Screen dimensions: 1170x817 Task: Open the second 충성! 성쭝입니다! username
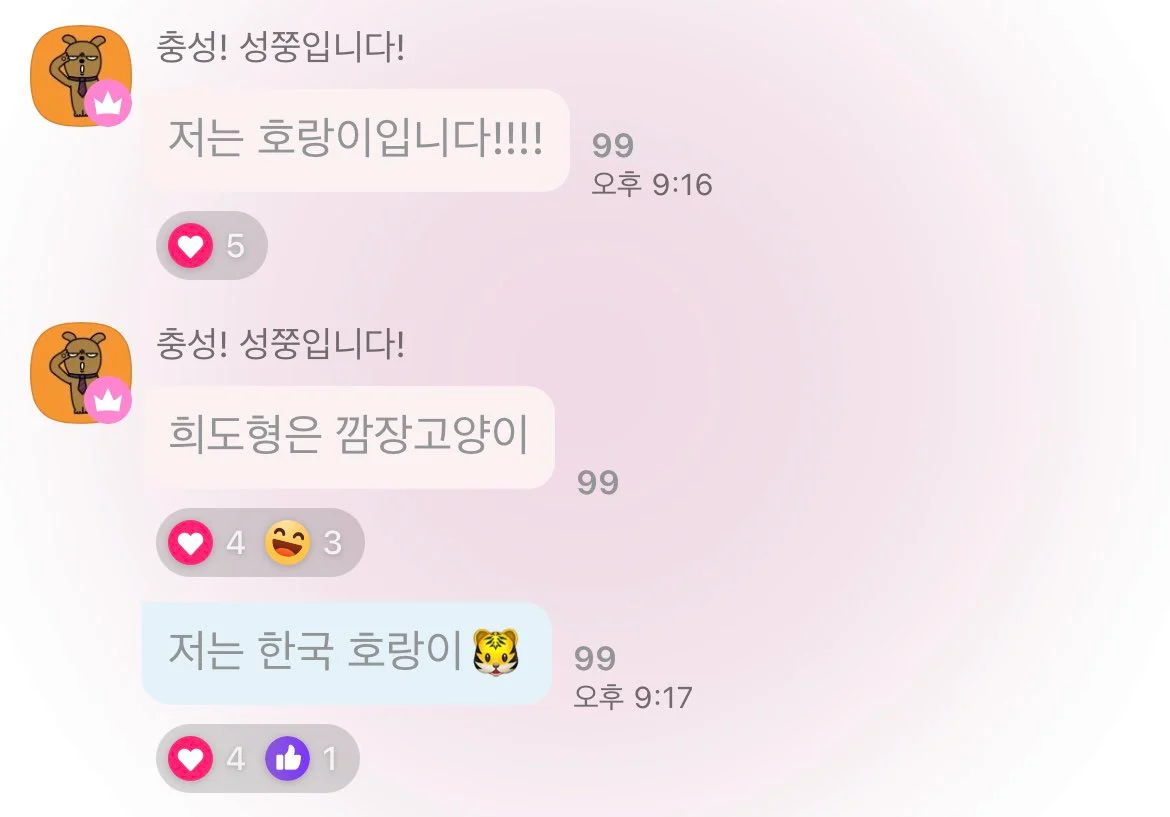coord(281,345)
